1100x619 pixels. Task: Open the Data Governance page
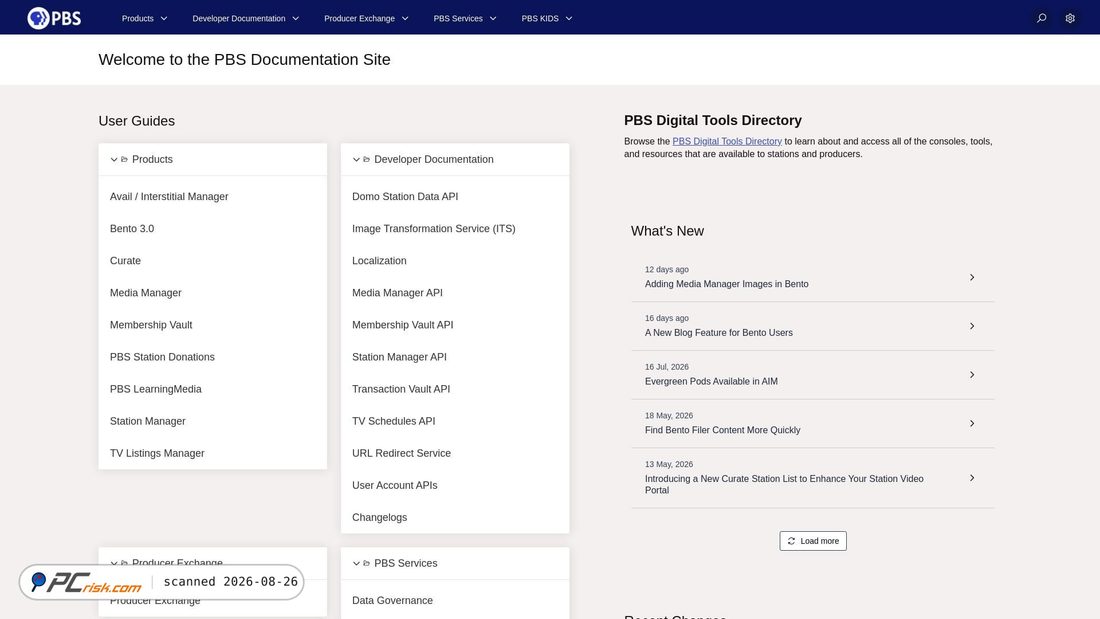(392, 600)
